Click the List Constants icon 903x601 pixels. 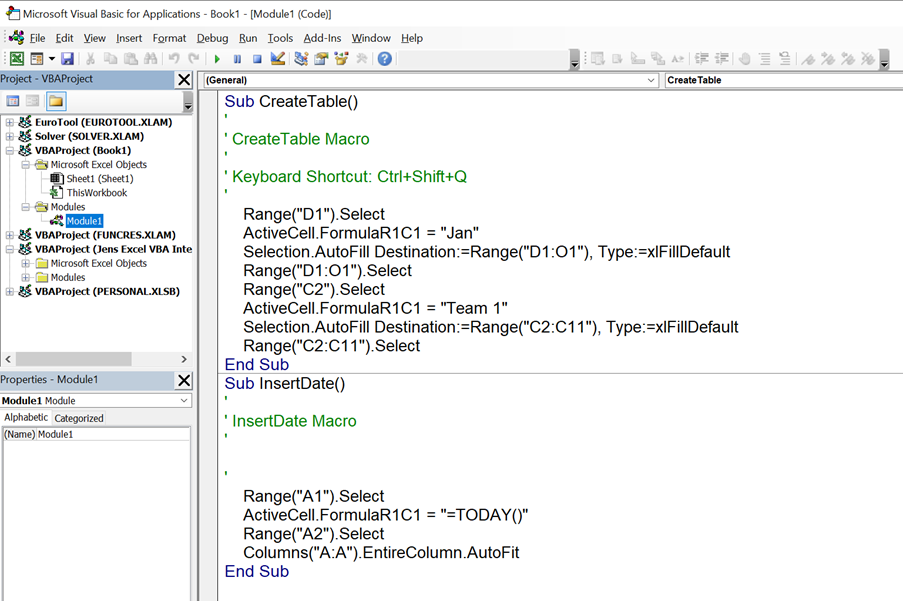pyautogui.click(x=617, y=58)
